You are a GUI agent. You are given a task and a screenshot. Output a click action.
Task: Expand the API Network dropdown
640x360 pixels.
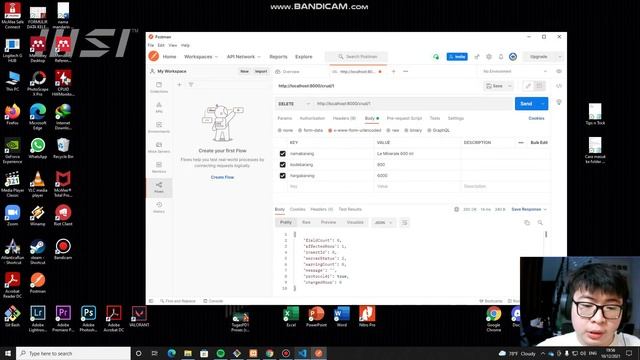pos(244,57)
